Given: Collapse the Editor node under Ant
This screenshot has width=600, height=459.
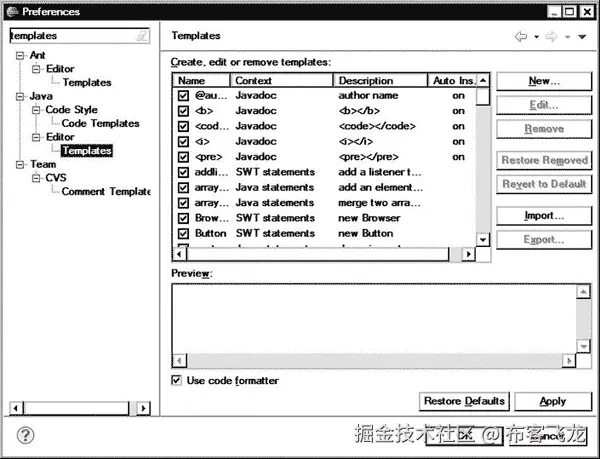Looking at the screenshot, I should (x=36, y=69).
